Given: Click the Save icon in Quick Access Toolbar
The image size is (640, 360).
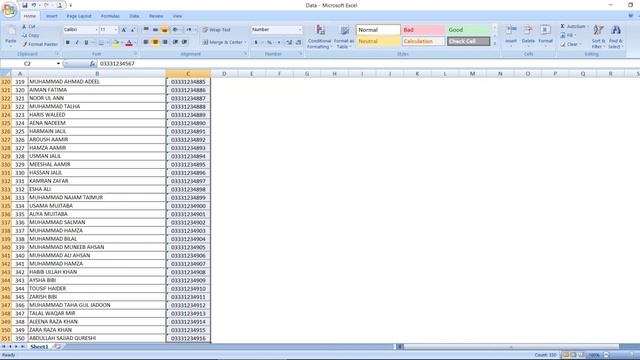Looking at the screenshot, I should click(x=24, y=5).
